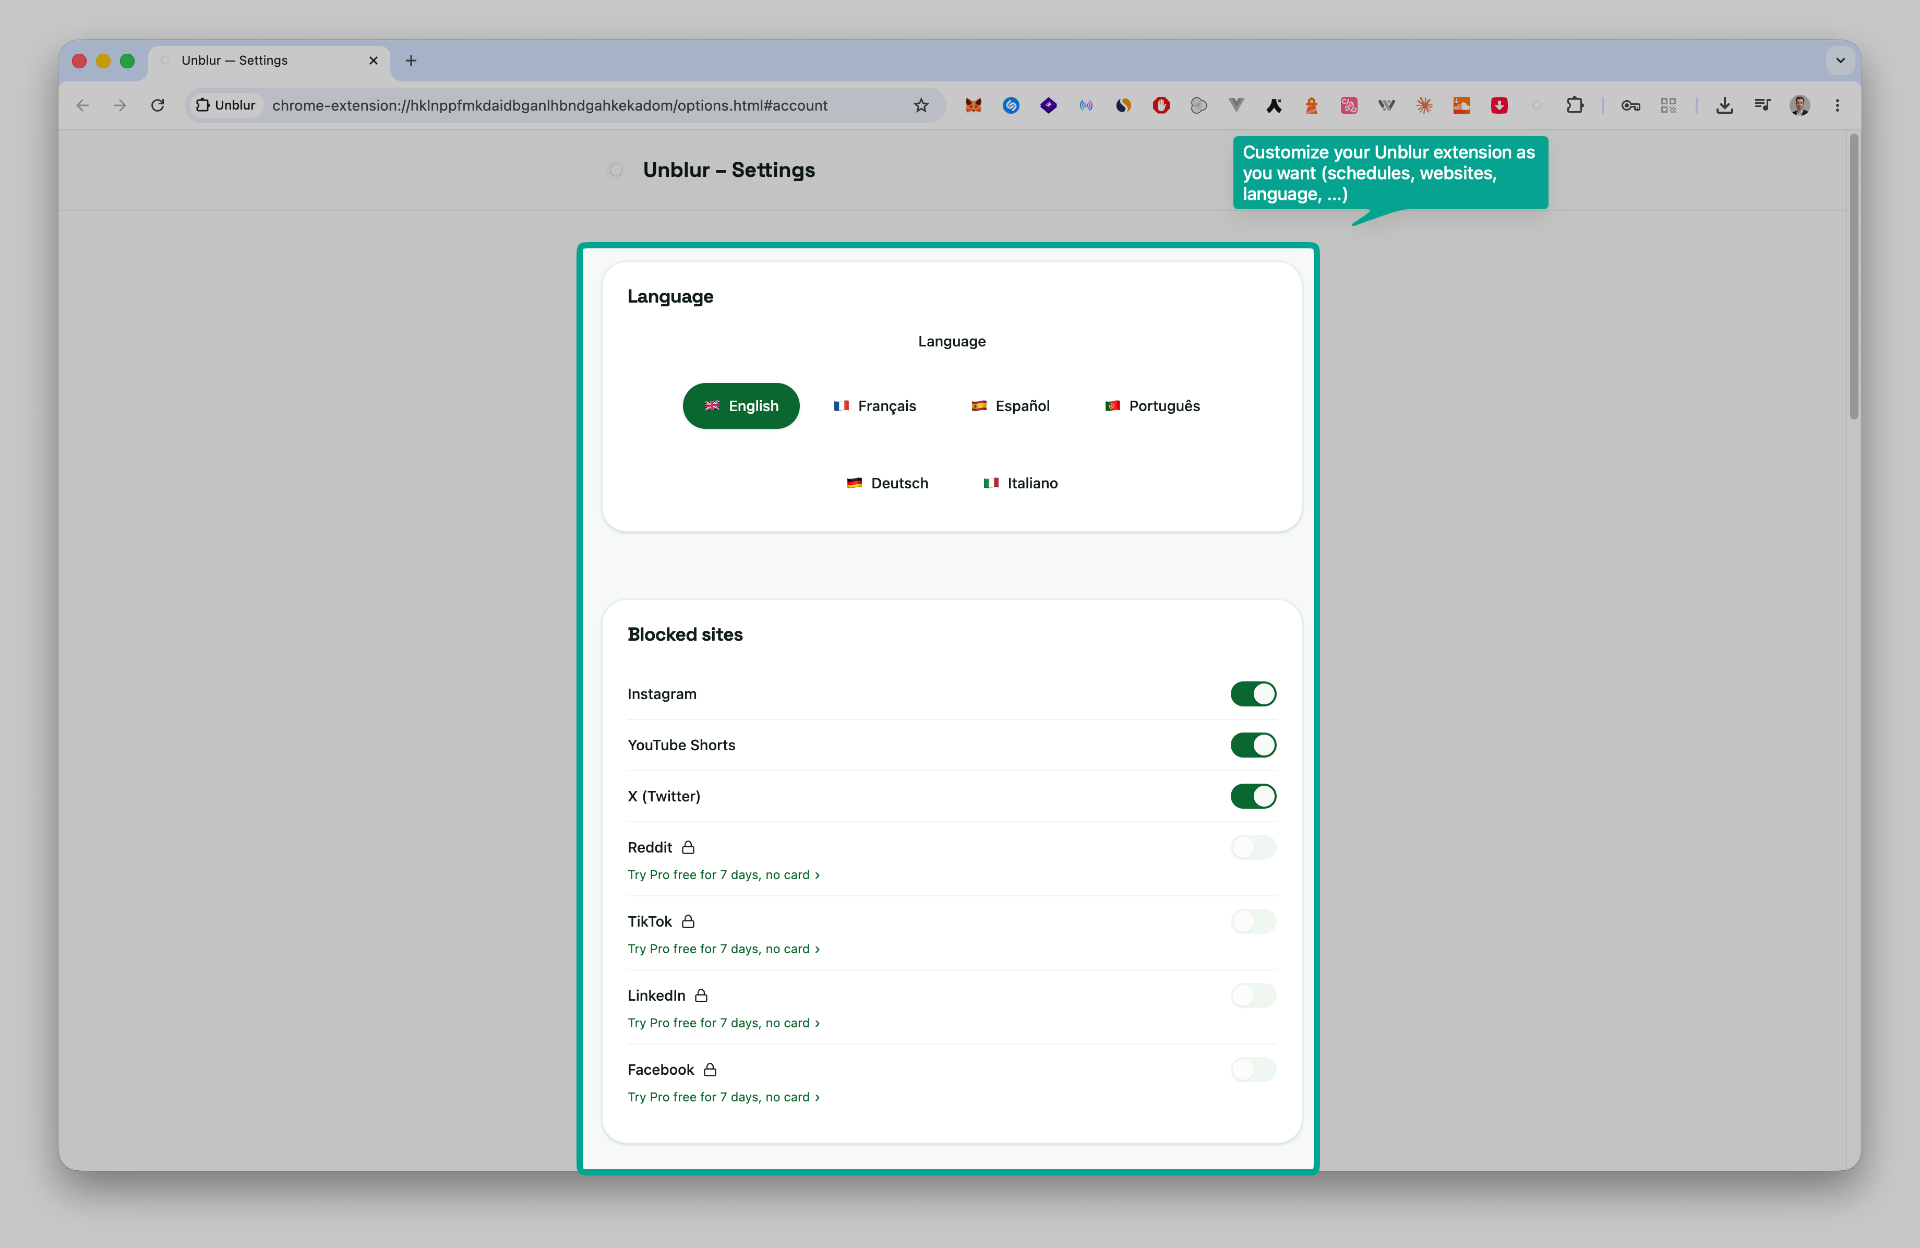This screenshot has width=1920, height=1248.
Task: Open a new browser tab
Action: pos(411,61)
